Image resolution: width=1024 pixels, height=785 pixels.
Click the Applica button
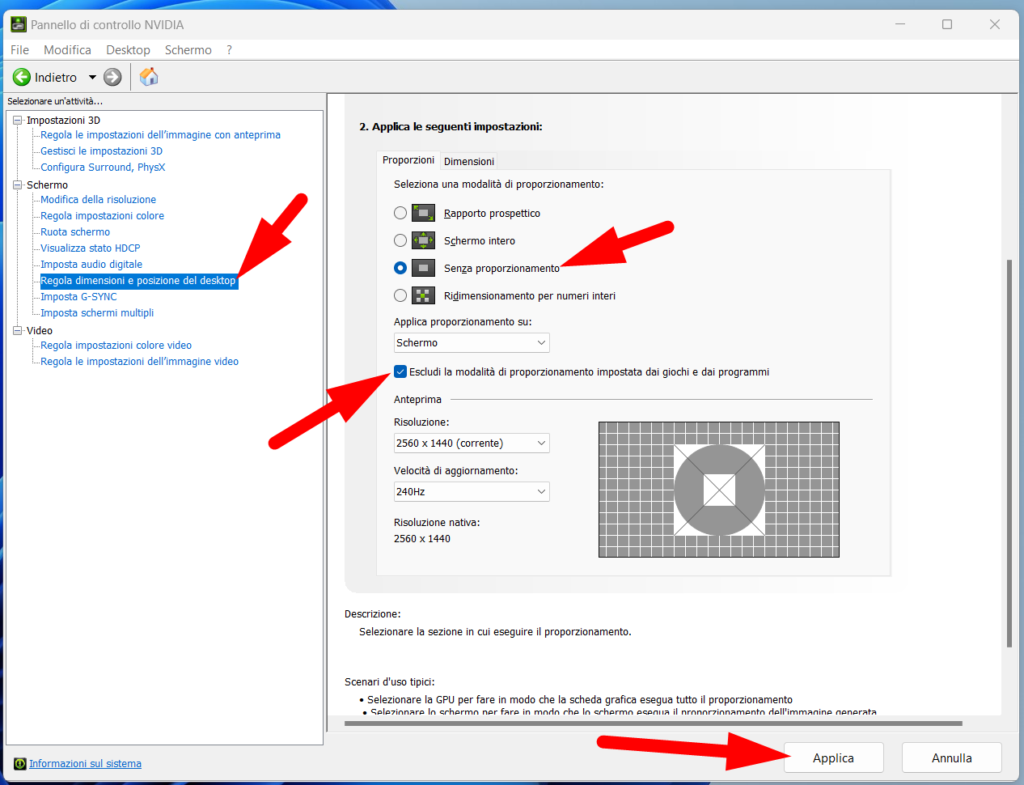pos(833,758)
